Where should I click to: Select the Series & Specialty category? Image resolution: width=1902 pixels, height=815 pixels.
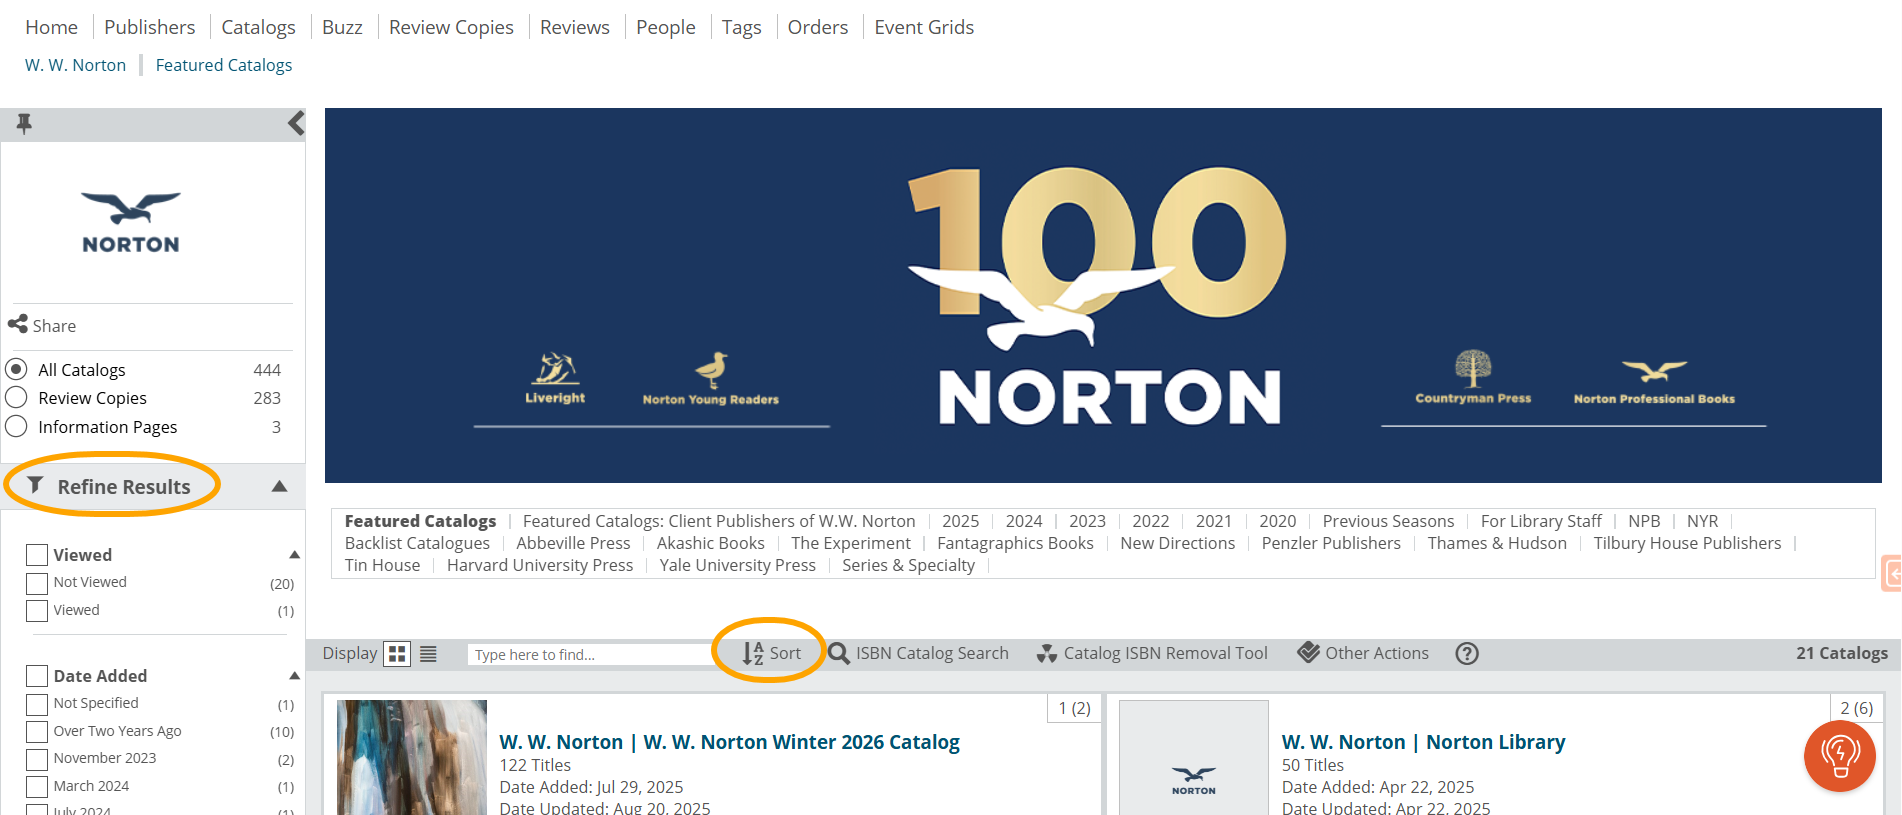[908, 565]
